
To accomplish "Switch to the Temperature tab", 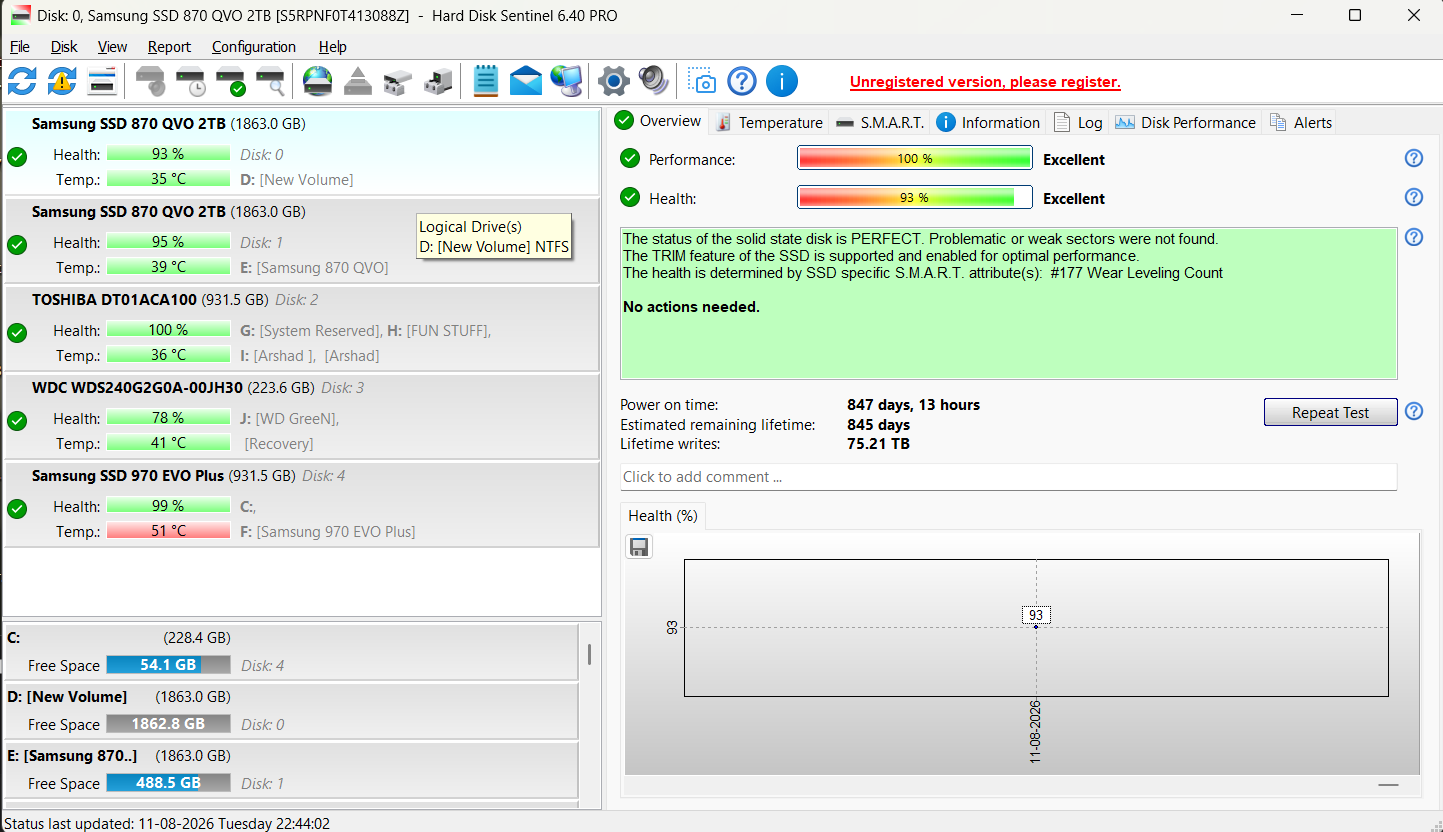I will 769,122.
